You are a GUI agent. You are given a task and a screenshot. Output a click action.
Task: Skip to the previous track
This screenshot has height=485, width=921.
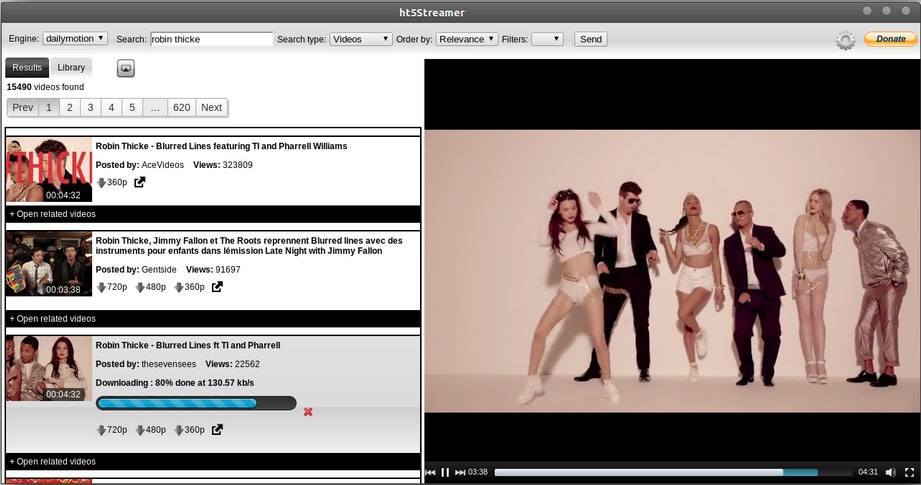430,472
